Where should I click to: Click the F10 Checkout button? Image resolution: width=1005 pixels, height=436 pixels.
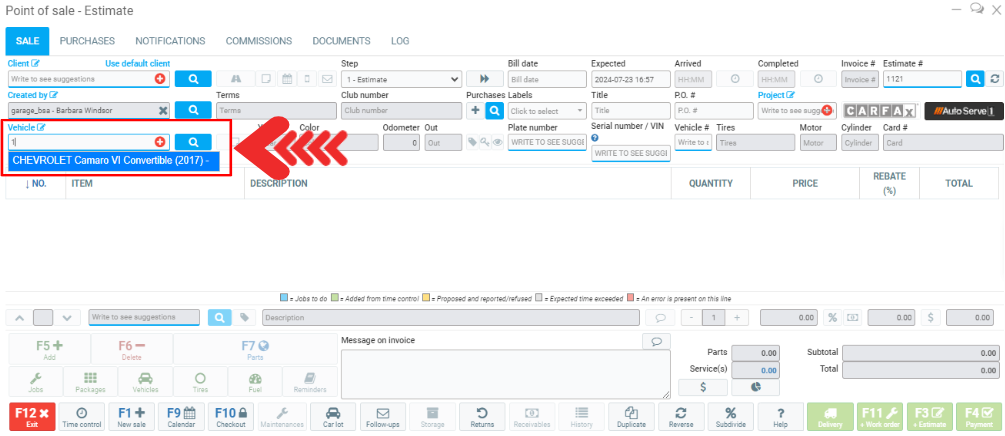pos(231,416)
